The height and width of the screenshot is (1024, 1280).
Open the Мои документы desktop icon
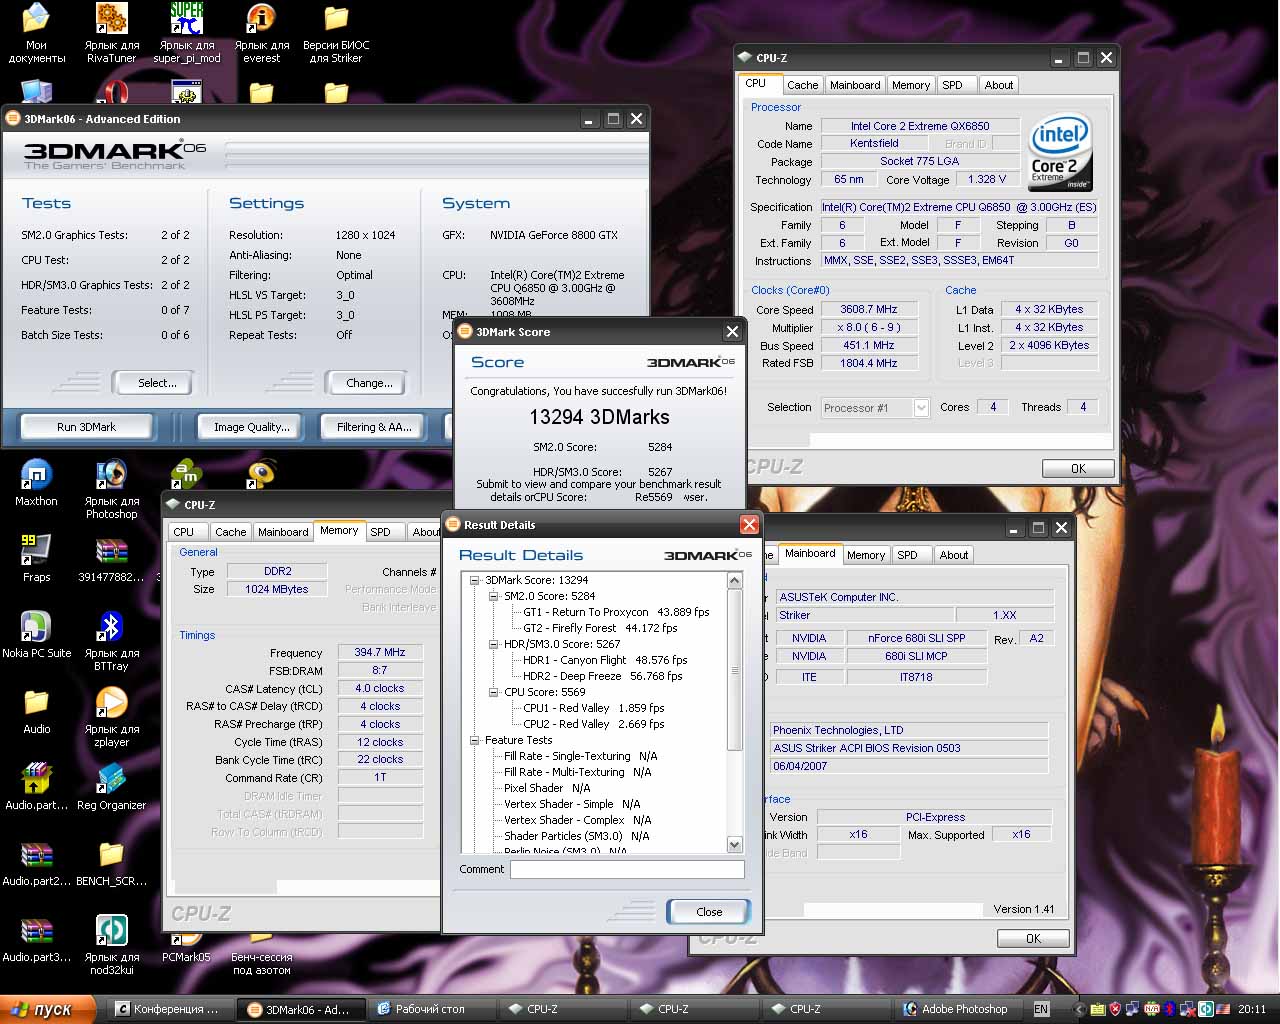(x=36, y=33)
